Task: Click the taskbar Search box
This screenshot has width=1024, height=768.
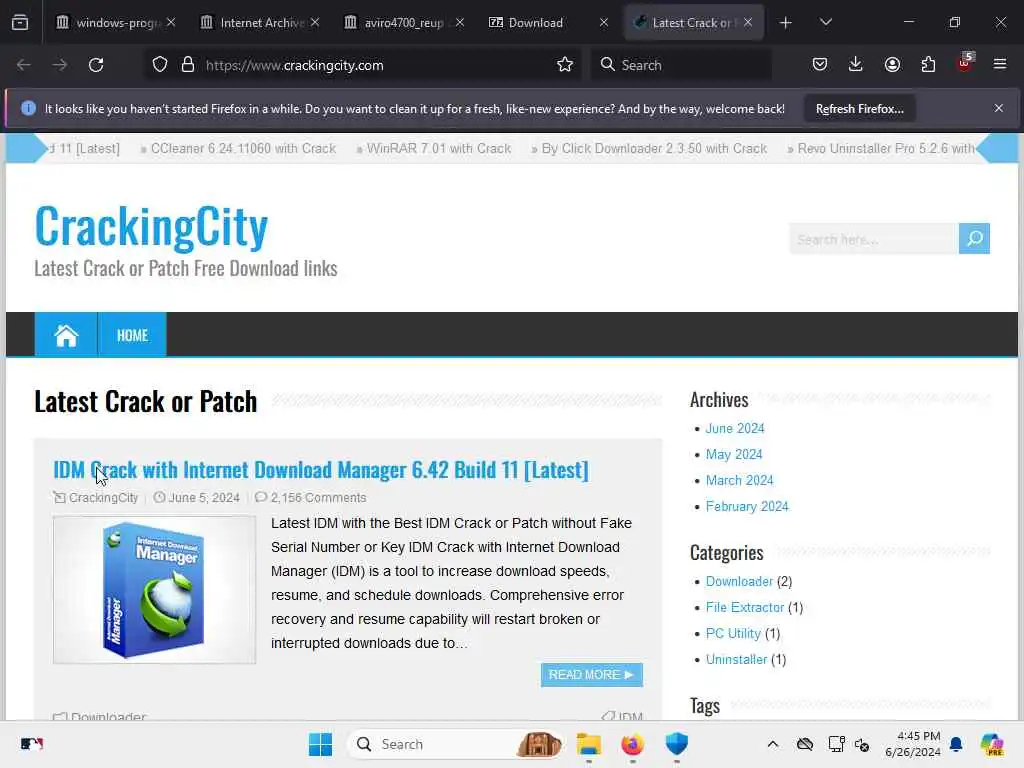Action: (x=455, y=744)
